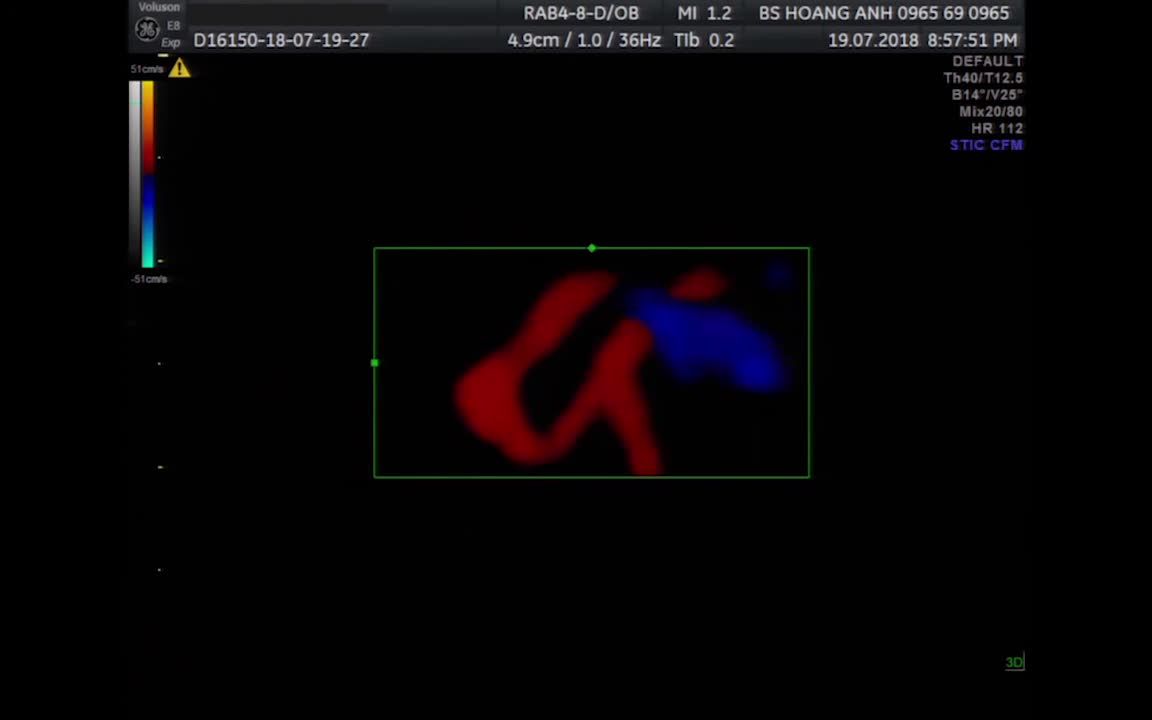The height and width of the screenshot is (720, 1152).
Task: Click the date and time display
Action: 922,40
